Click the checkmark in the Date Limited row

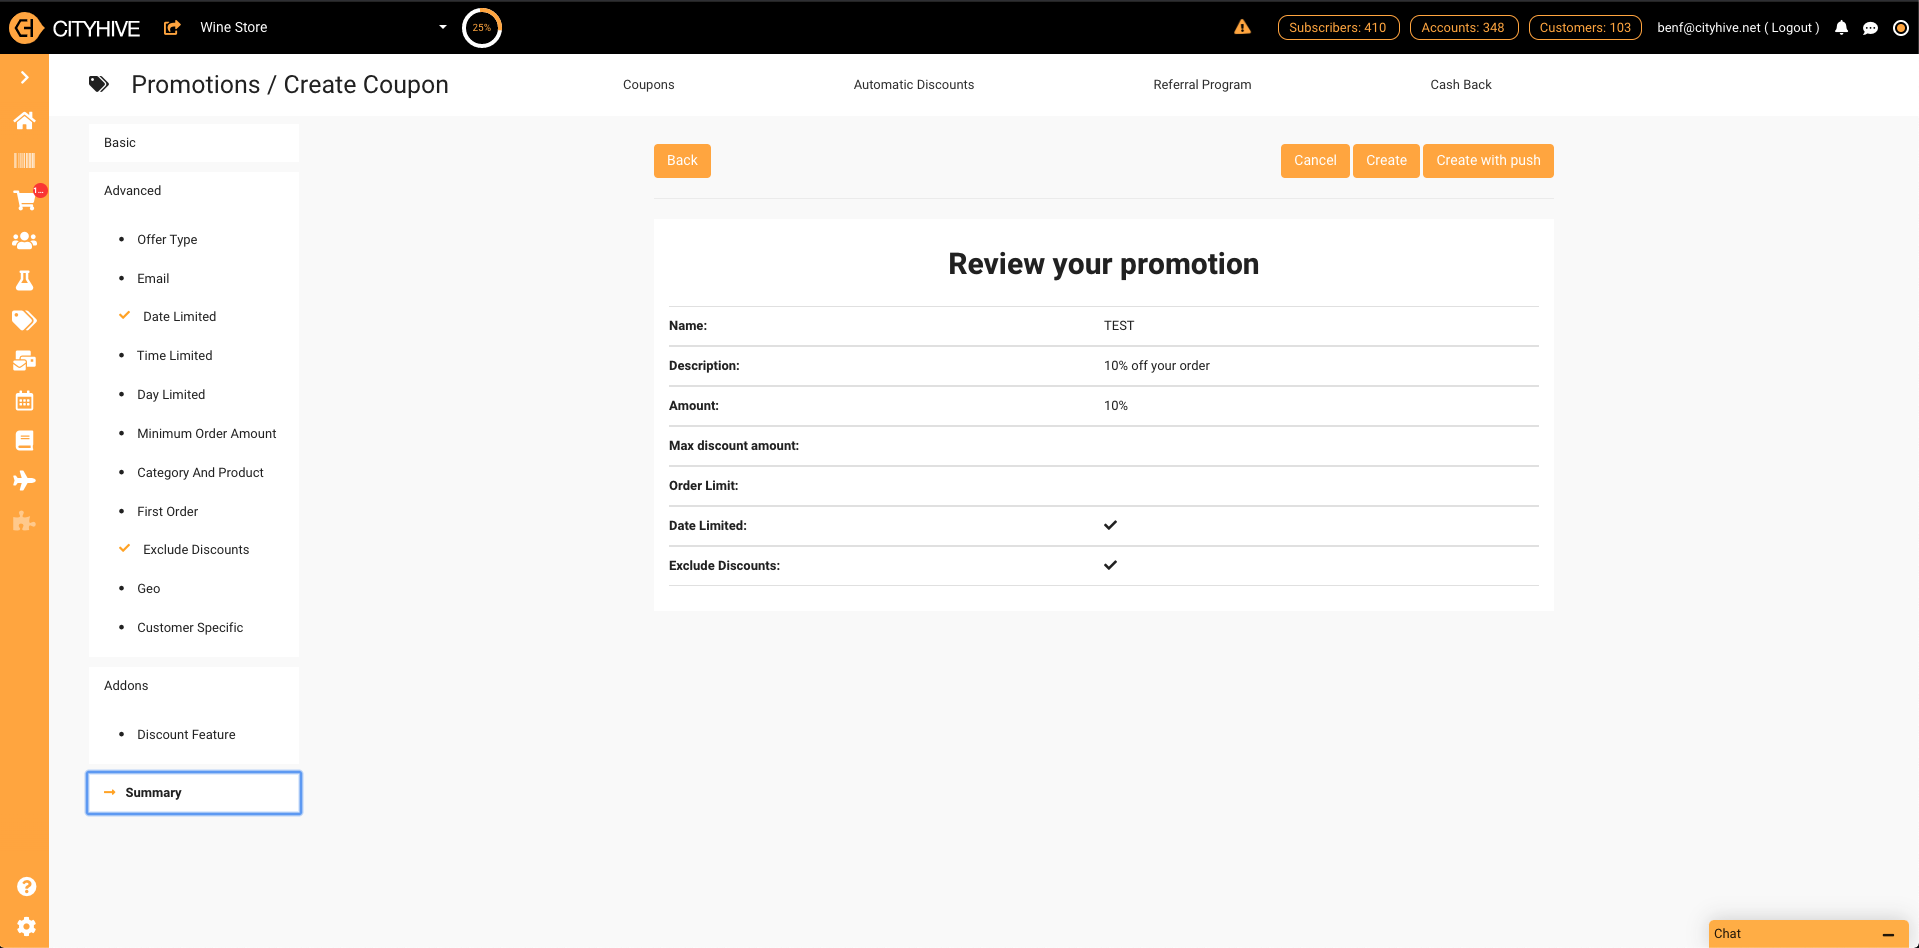point(1110,525)
